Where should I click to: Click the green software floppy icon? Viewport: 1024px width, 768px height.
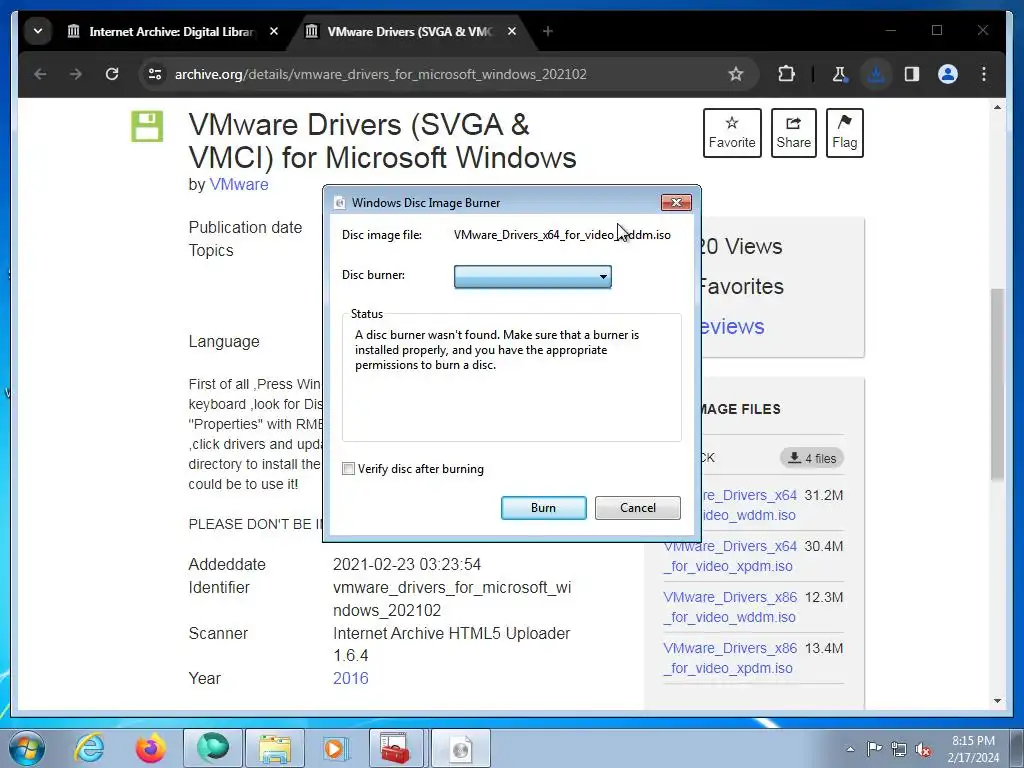pyautogui.click(x=147, y=127)
